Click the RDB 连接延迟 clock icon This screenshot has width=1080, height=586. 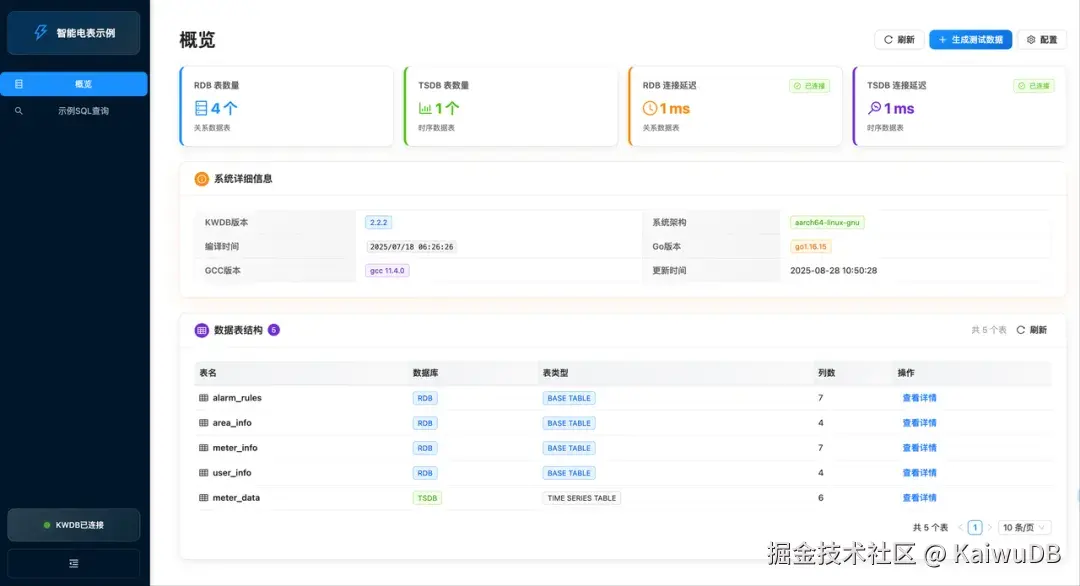point(650,108)
